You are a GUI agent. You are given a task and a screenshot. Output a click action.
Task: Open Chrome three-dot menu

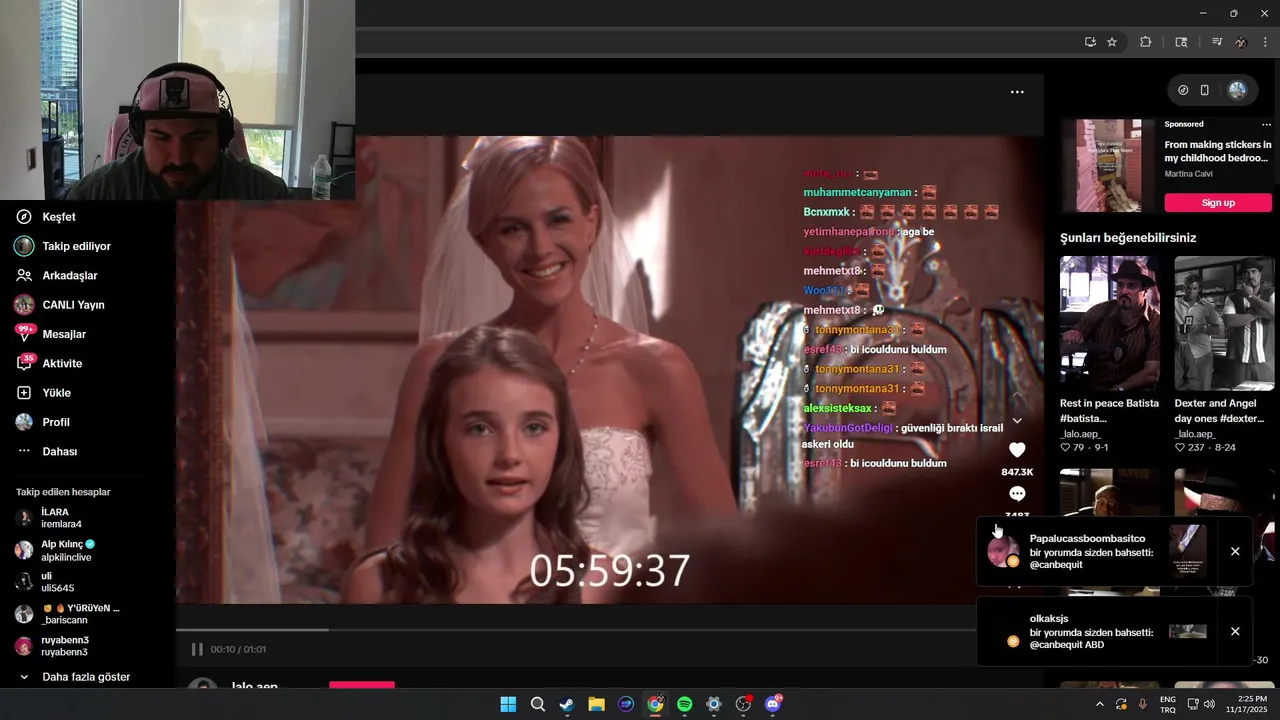[x=1266, y=42]
